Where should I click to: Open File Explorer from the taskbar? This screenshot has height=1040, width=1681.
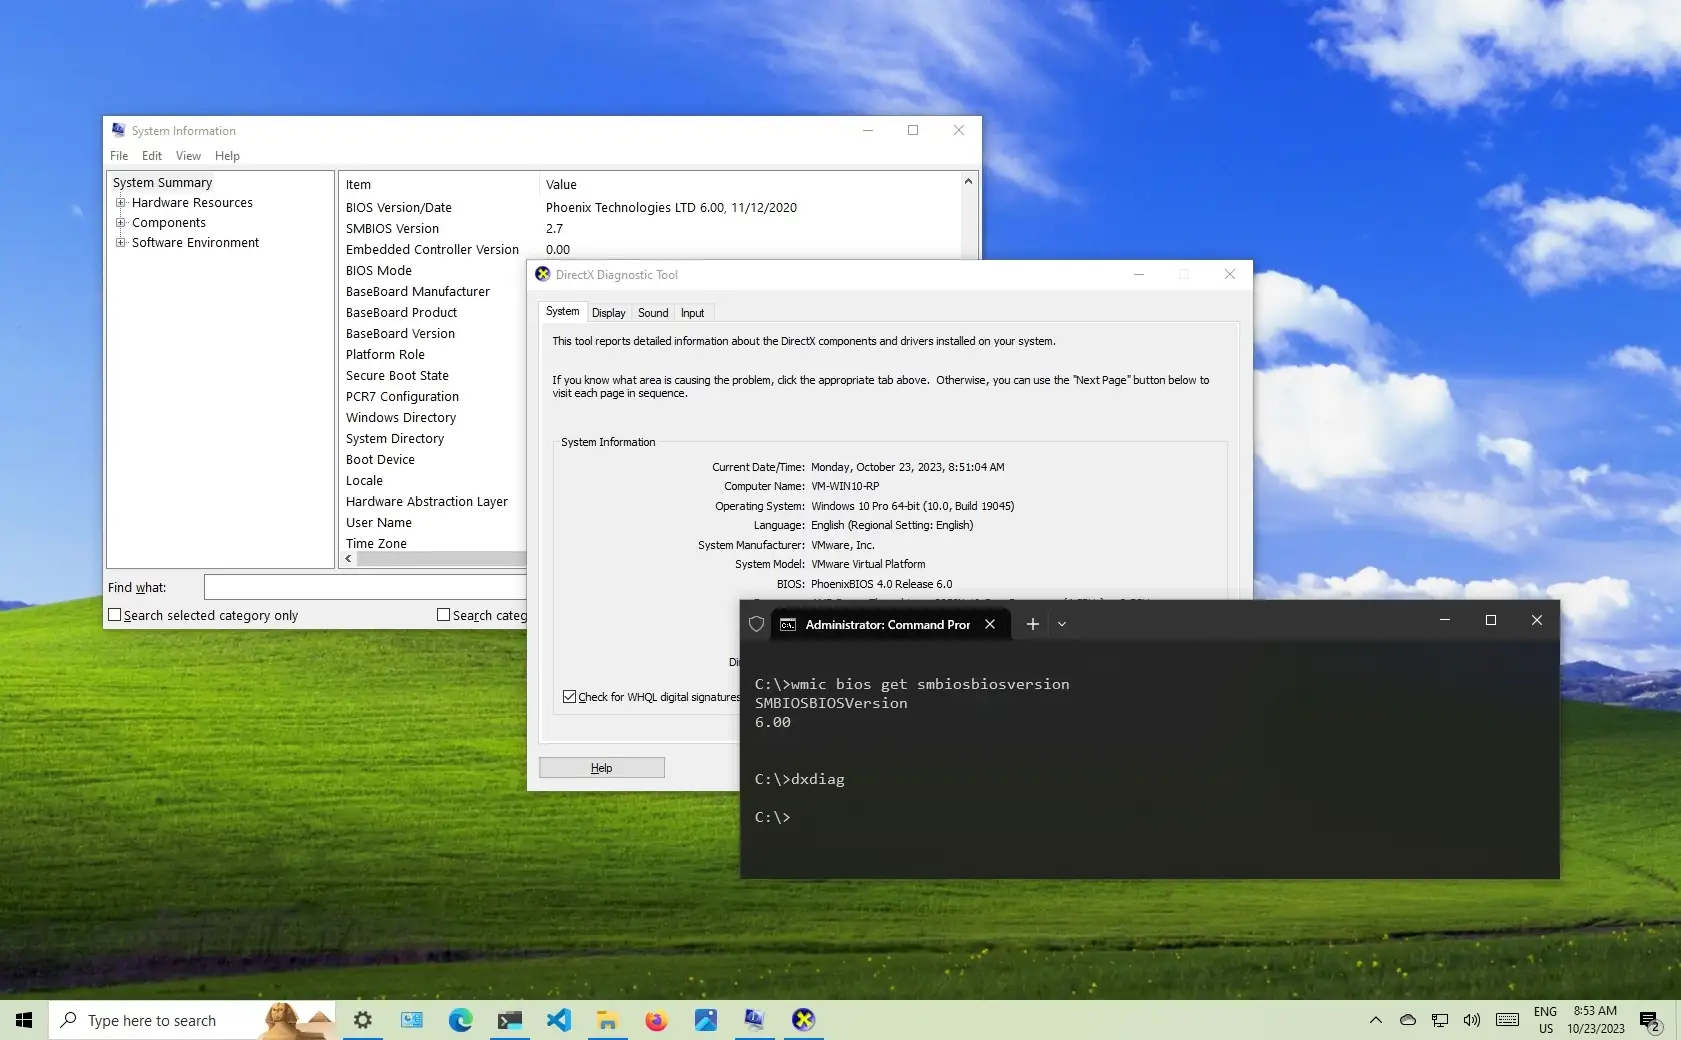tap(608, 1020)
